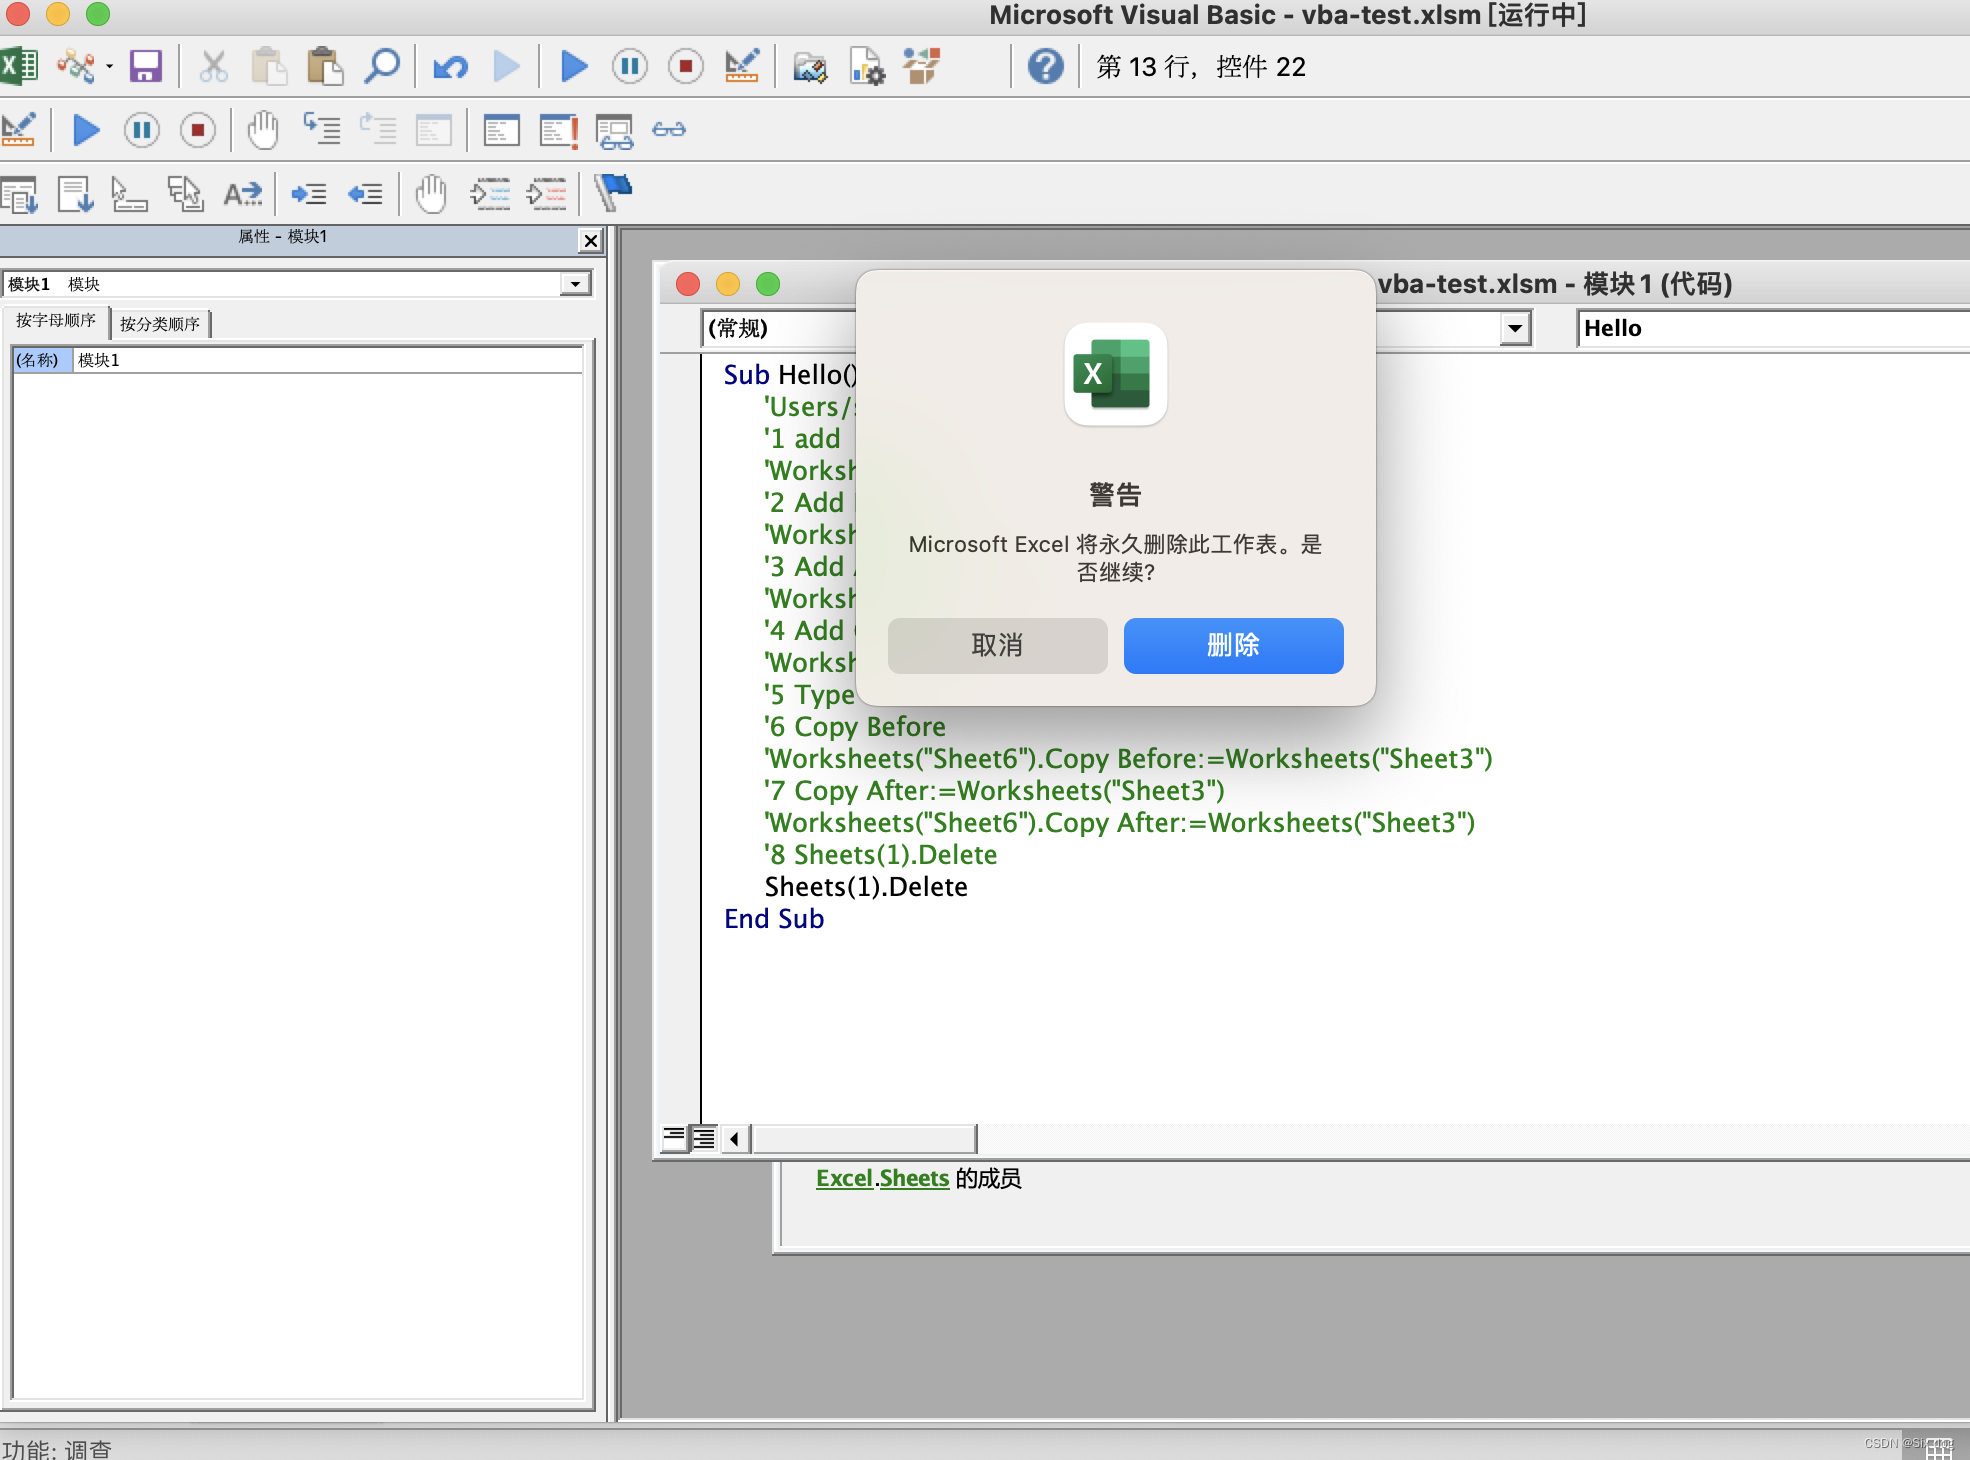Image resolution: width=1970 pixels, height=1460 pixels.
Task: Click the horizontal scrollbar of code window
Action: pyautogui.click(x=863, y=1138)
